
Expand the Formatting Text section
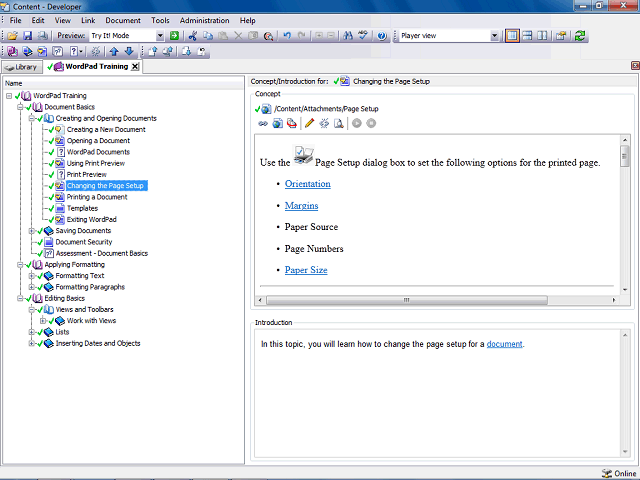tap(31, 276)
